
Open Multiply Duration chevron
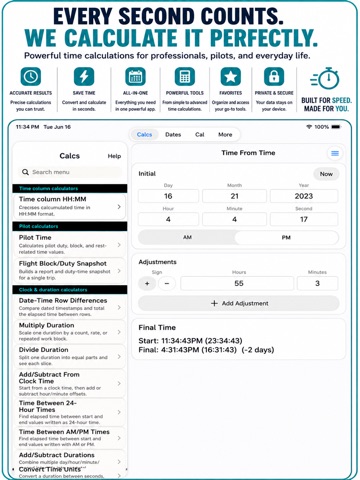119,332
